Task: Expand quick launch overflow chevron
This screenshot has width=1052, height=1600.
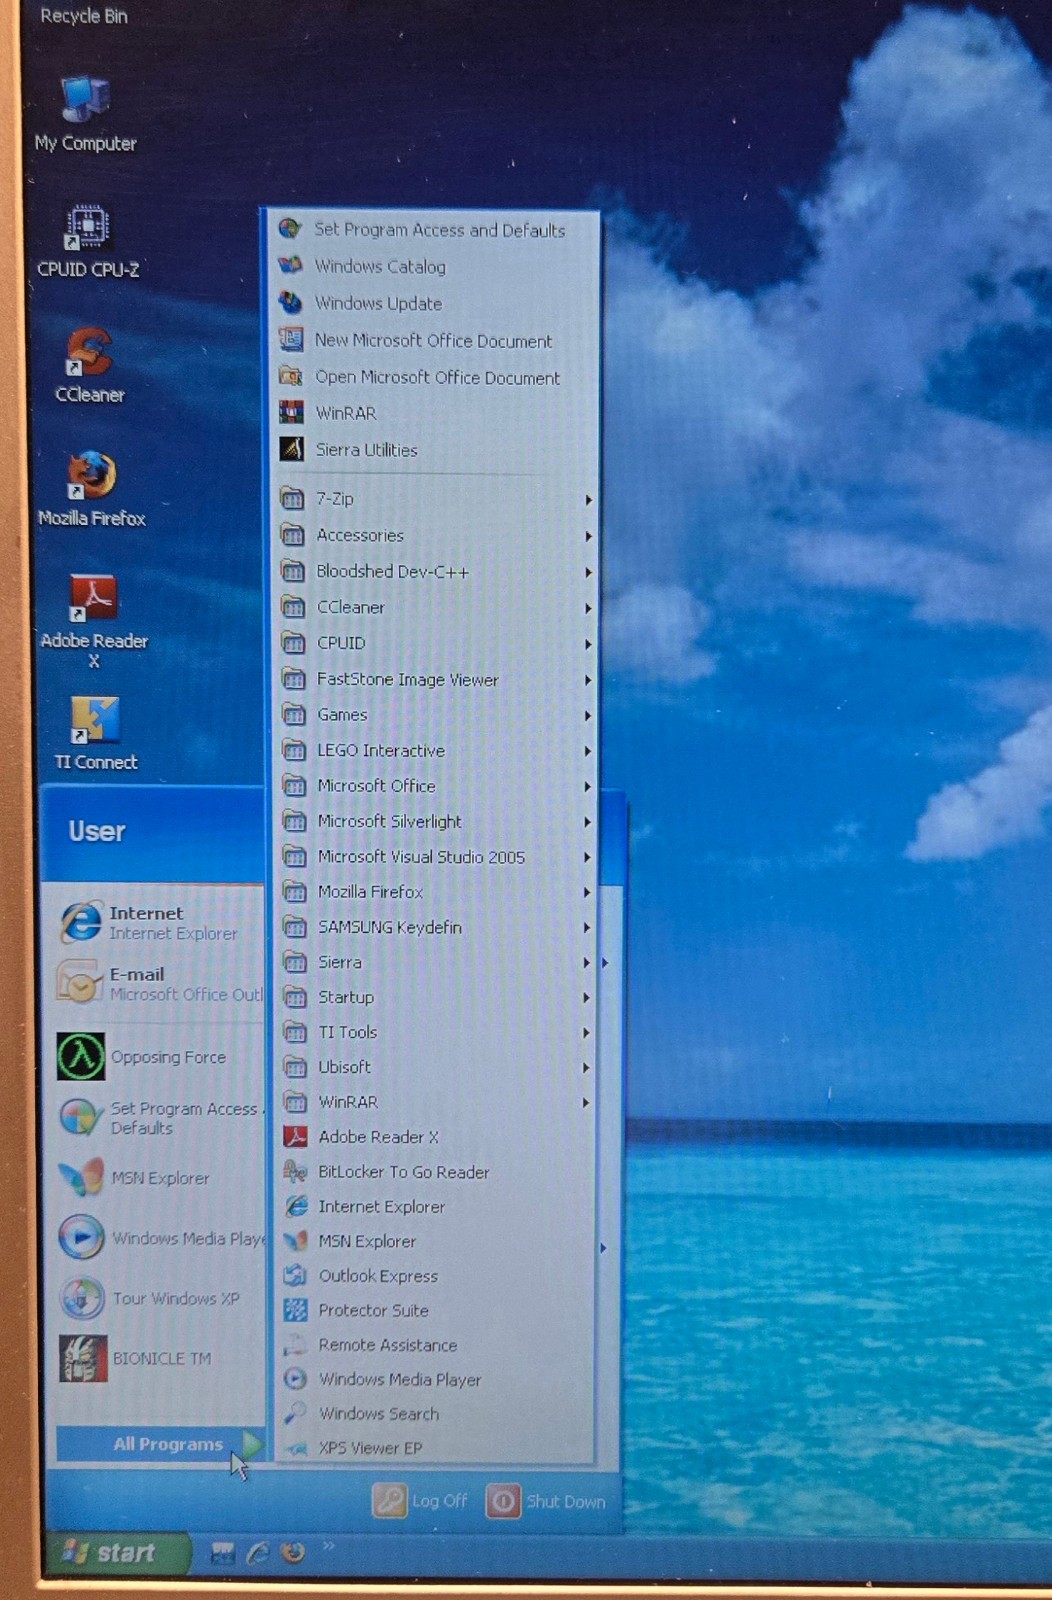Action: 328,1547
